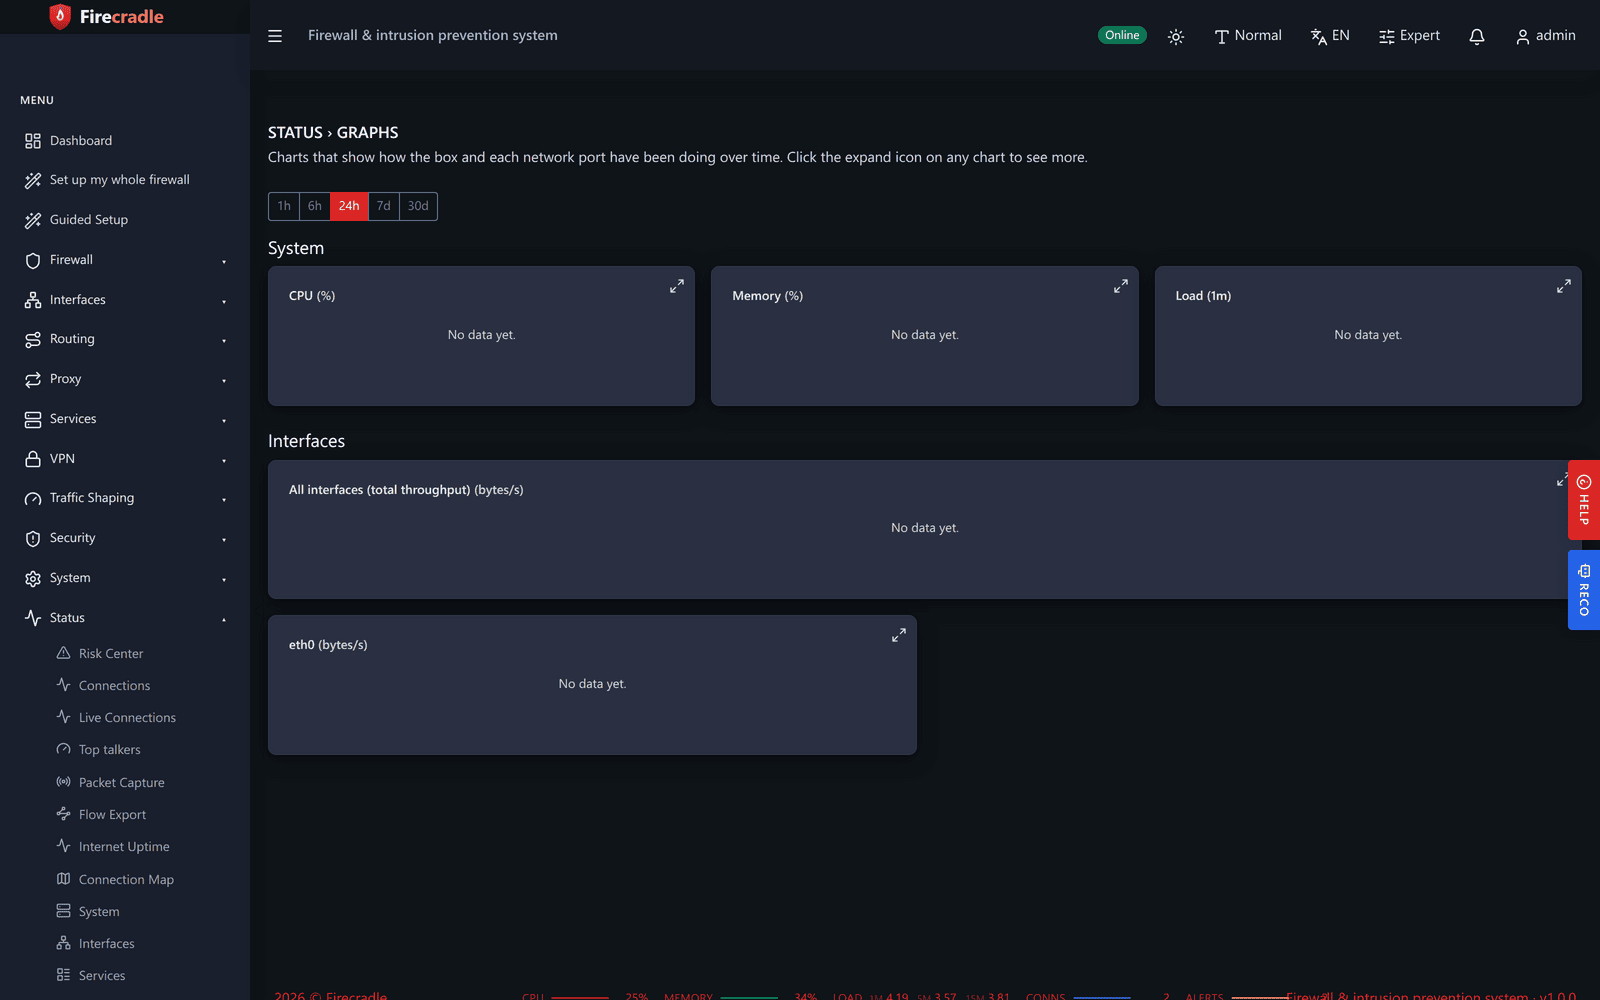Open Dashboard from the menu

point(125,141)
